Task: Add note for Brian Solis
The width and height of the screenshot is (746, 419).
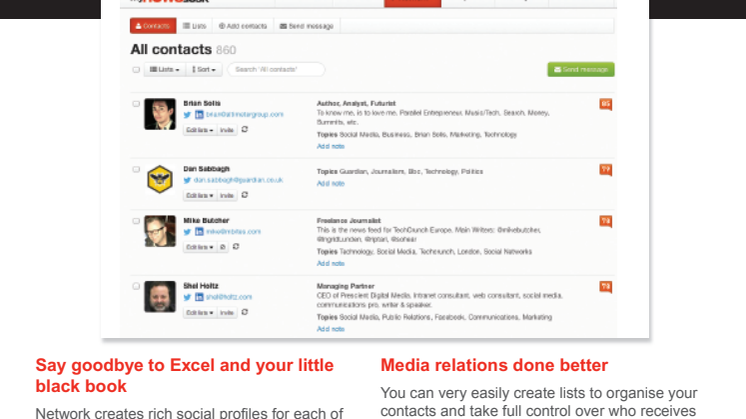Action: pyautogui.click(x=331, y=146)
